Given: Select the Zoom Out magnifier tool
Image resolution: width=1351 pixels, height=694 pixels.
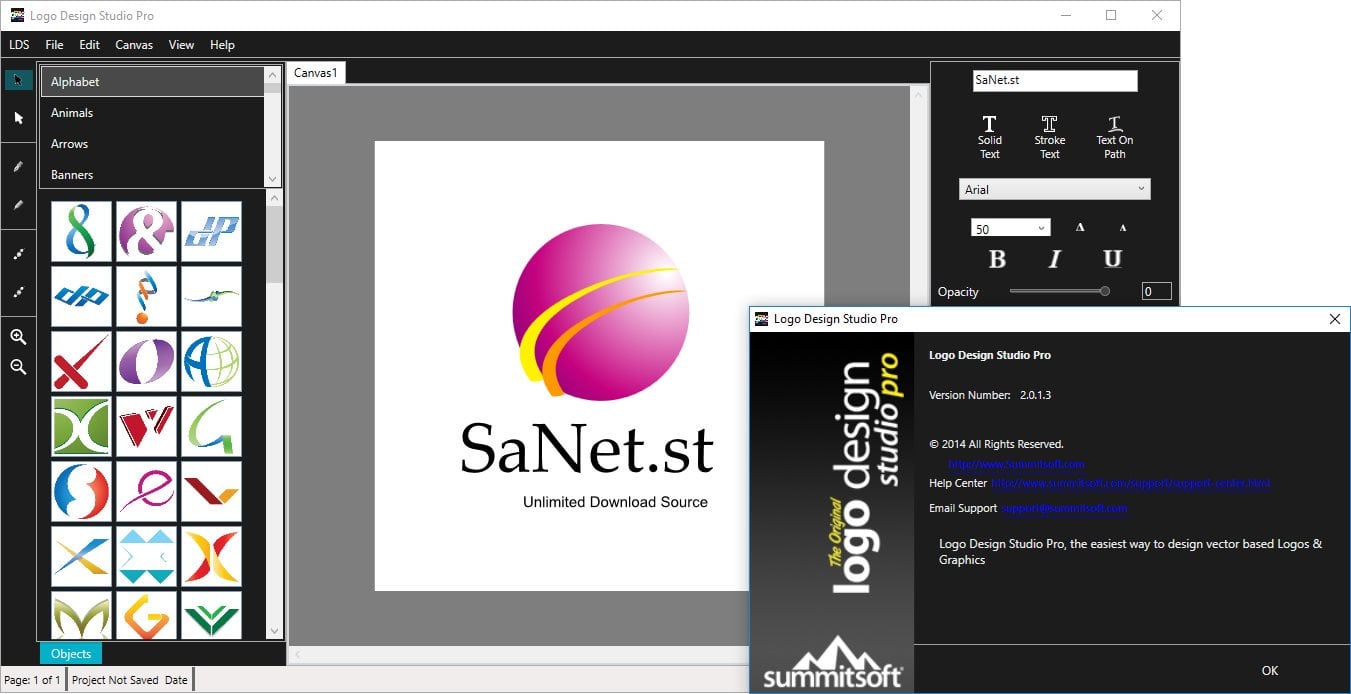Looking at the screenshot, I should (18, 367).
